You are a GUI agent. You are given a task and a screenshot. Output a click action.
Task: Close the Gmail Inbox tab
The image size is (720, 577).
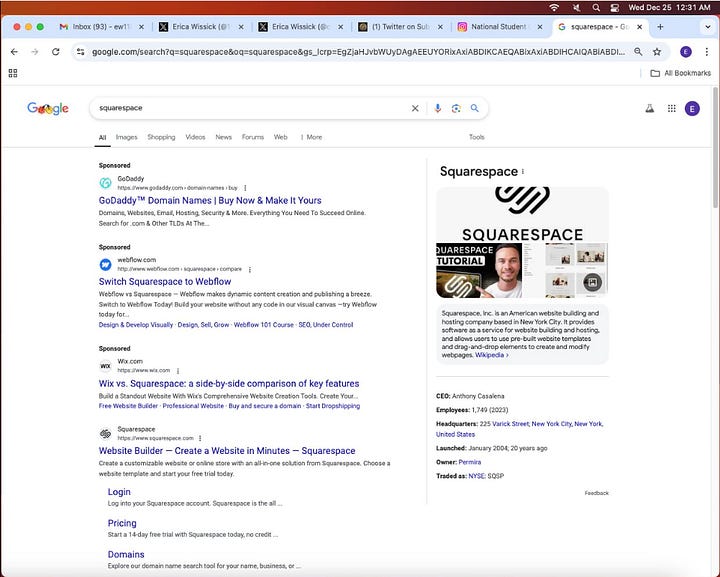tap(141, 27)
